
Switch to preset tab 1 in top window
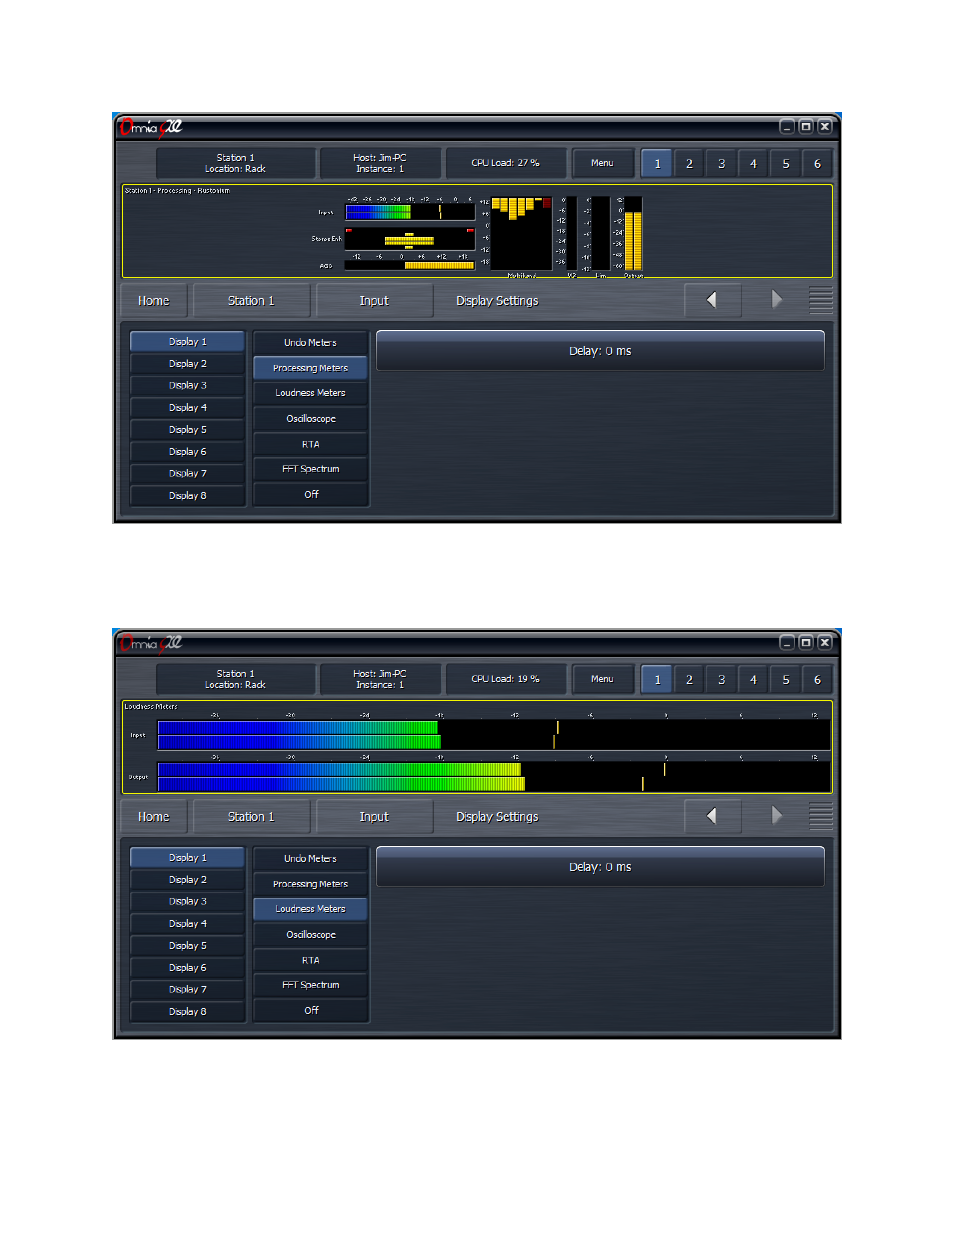pyautogui.click(x=657, y=164)
